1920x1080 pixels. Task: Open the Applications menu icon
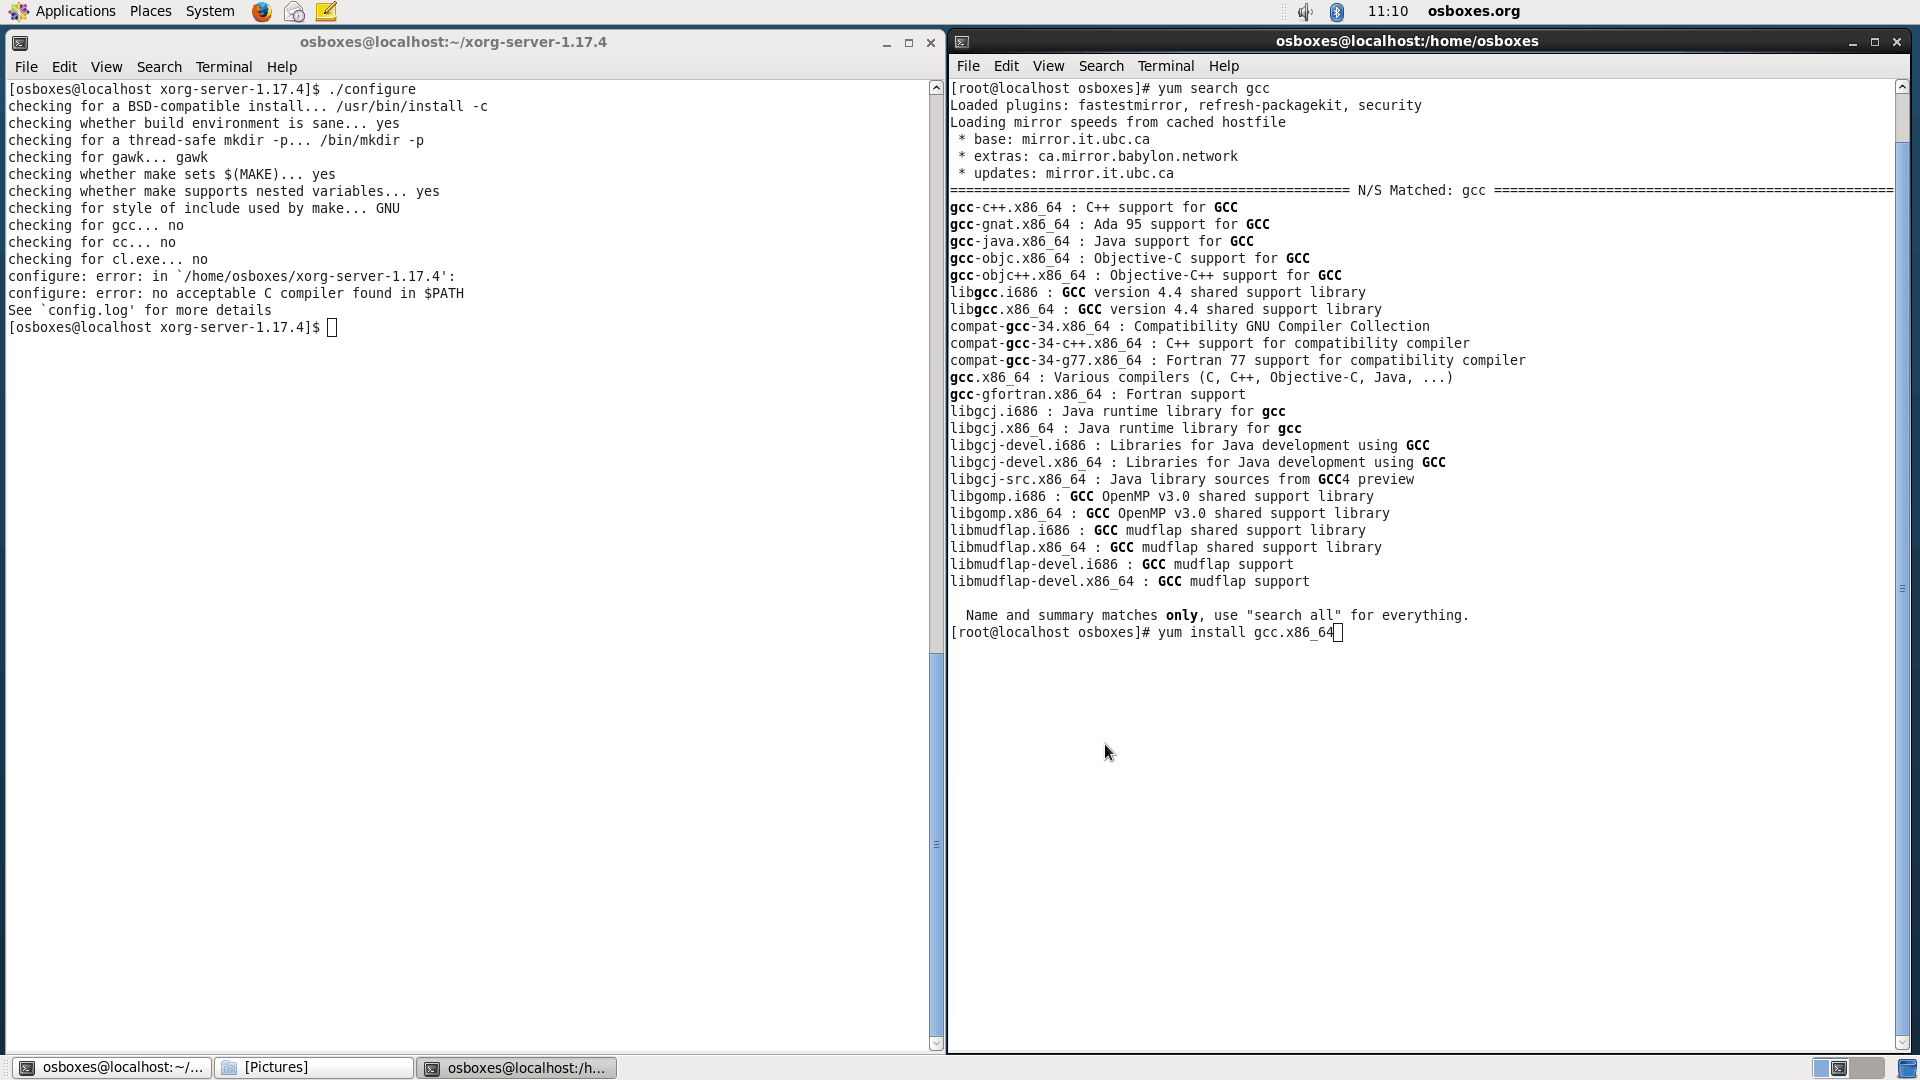(x=18, y=12)
